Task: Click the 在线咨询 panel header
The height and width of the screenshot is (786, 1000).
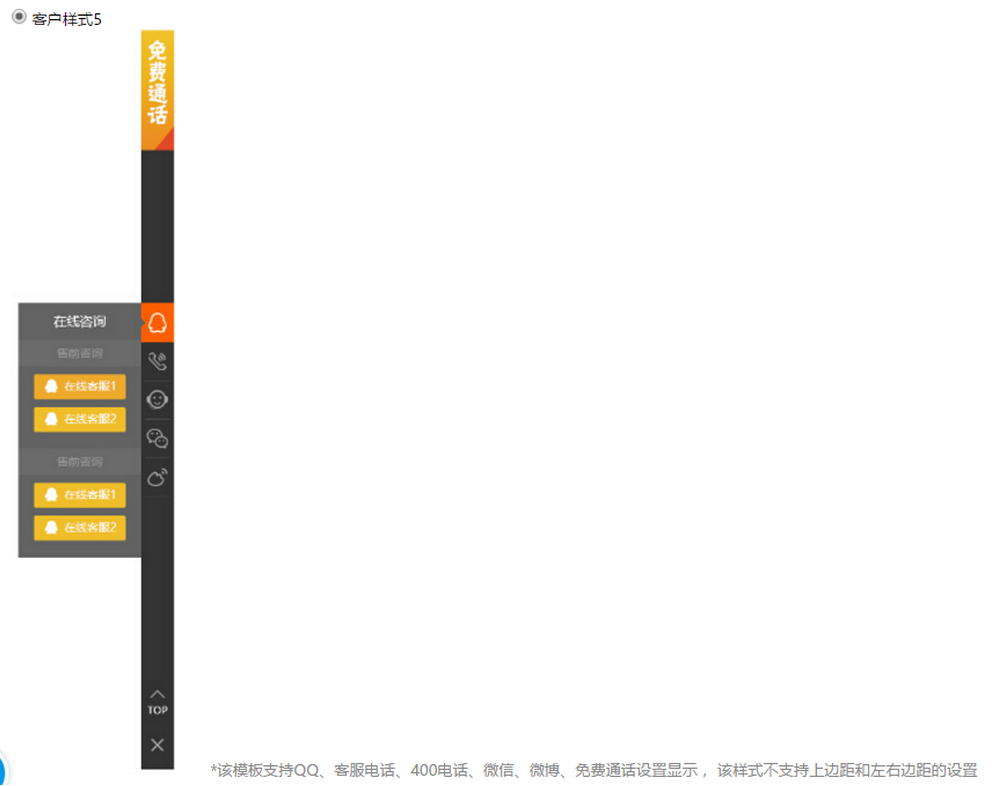Action: coord(79,322)
